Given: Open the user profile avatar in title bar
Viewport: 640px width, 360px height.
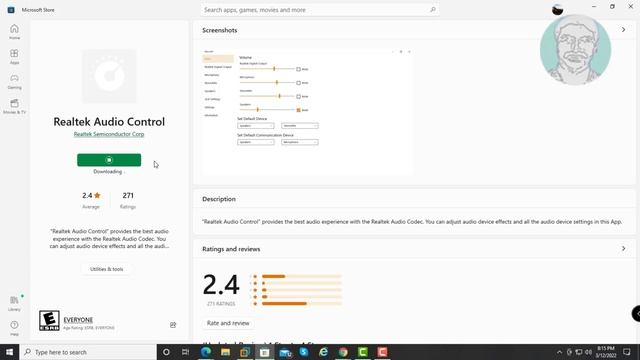Looking at the screenshot, I should coord(557,9).
